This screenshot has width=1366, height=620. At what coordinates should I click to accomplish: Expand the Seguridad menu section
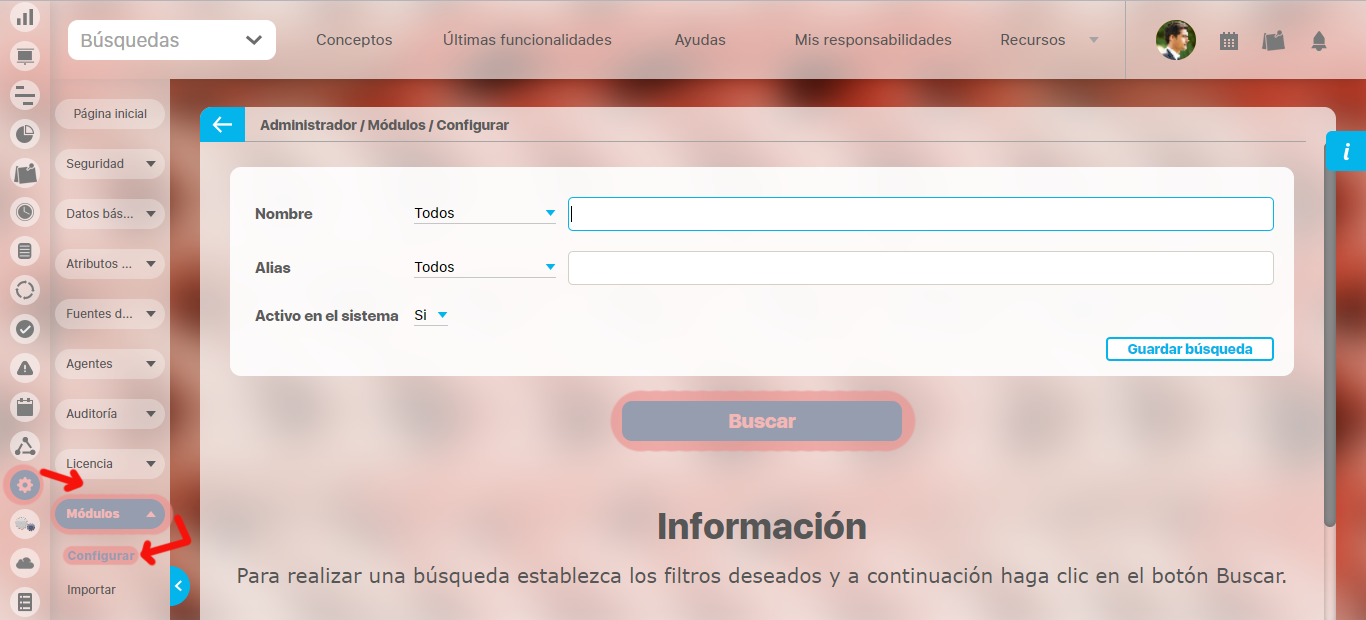(110, 164)
